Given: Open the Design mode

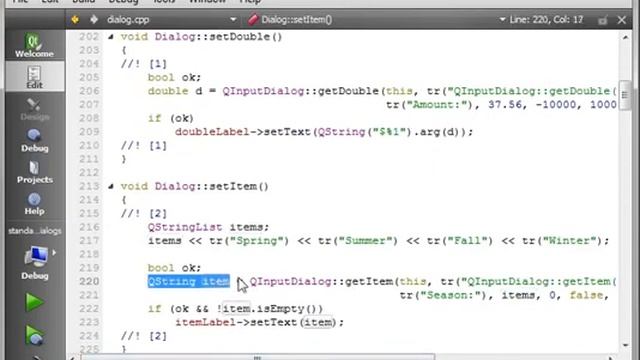Looking at the screenshot, I should pos(34,109).
